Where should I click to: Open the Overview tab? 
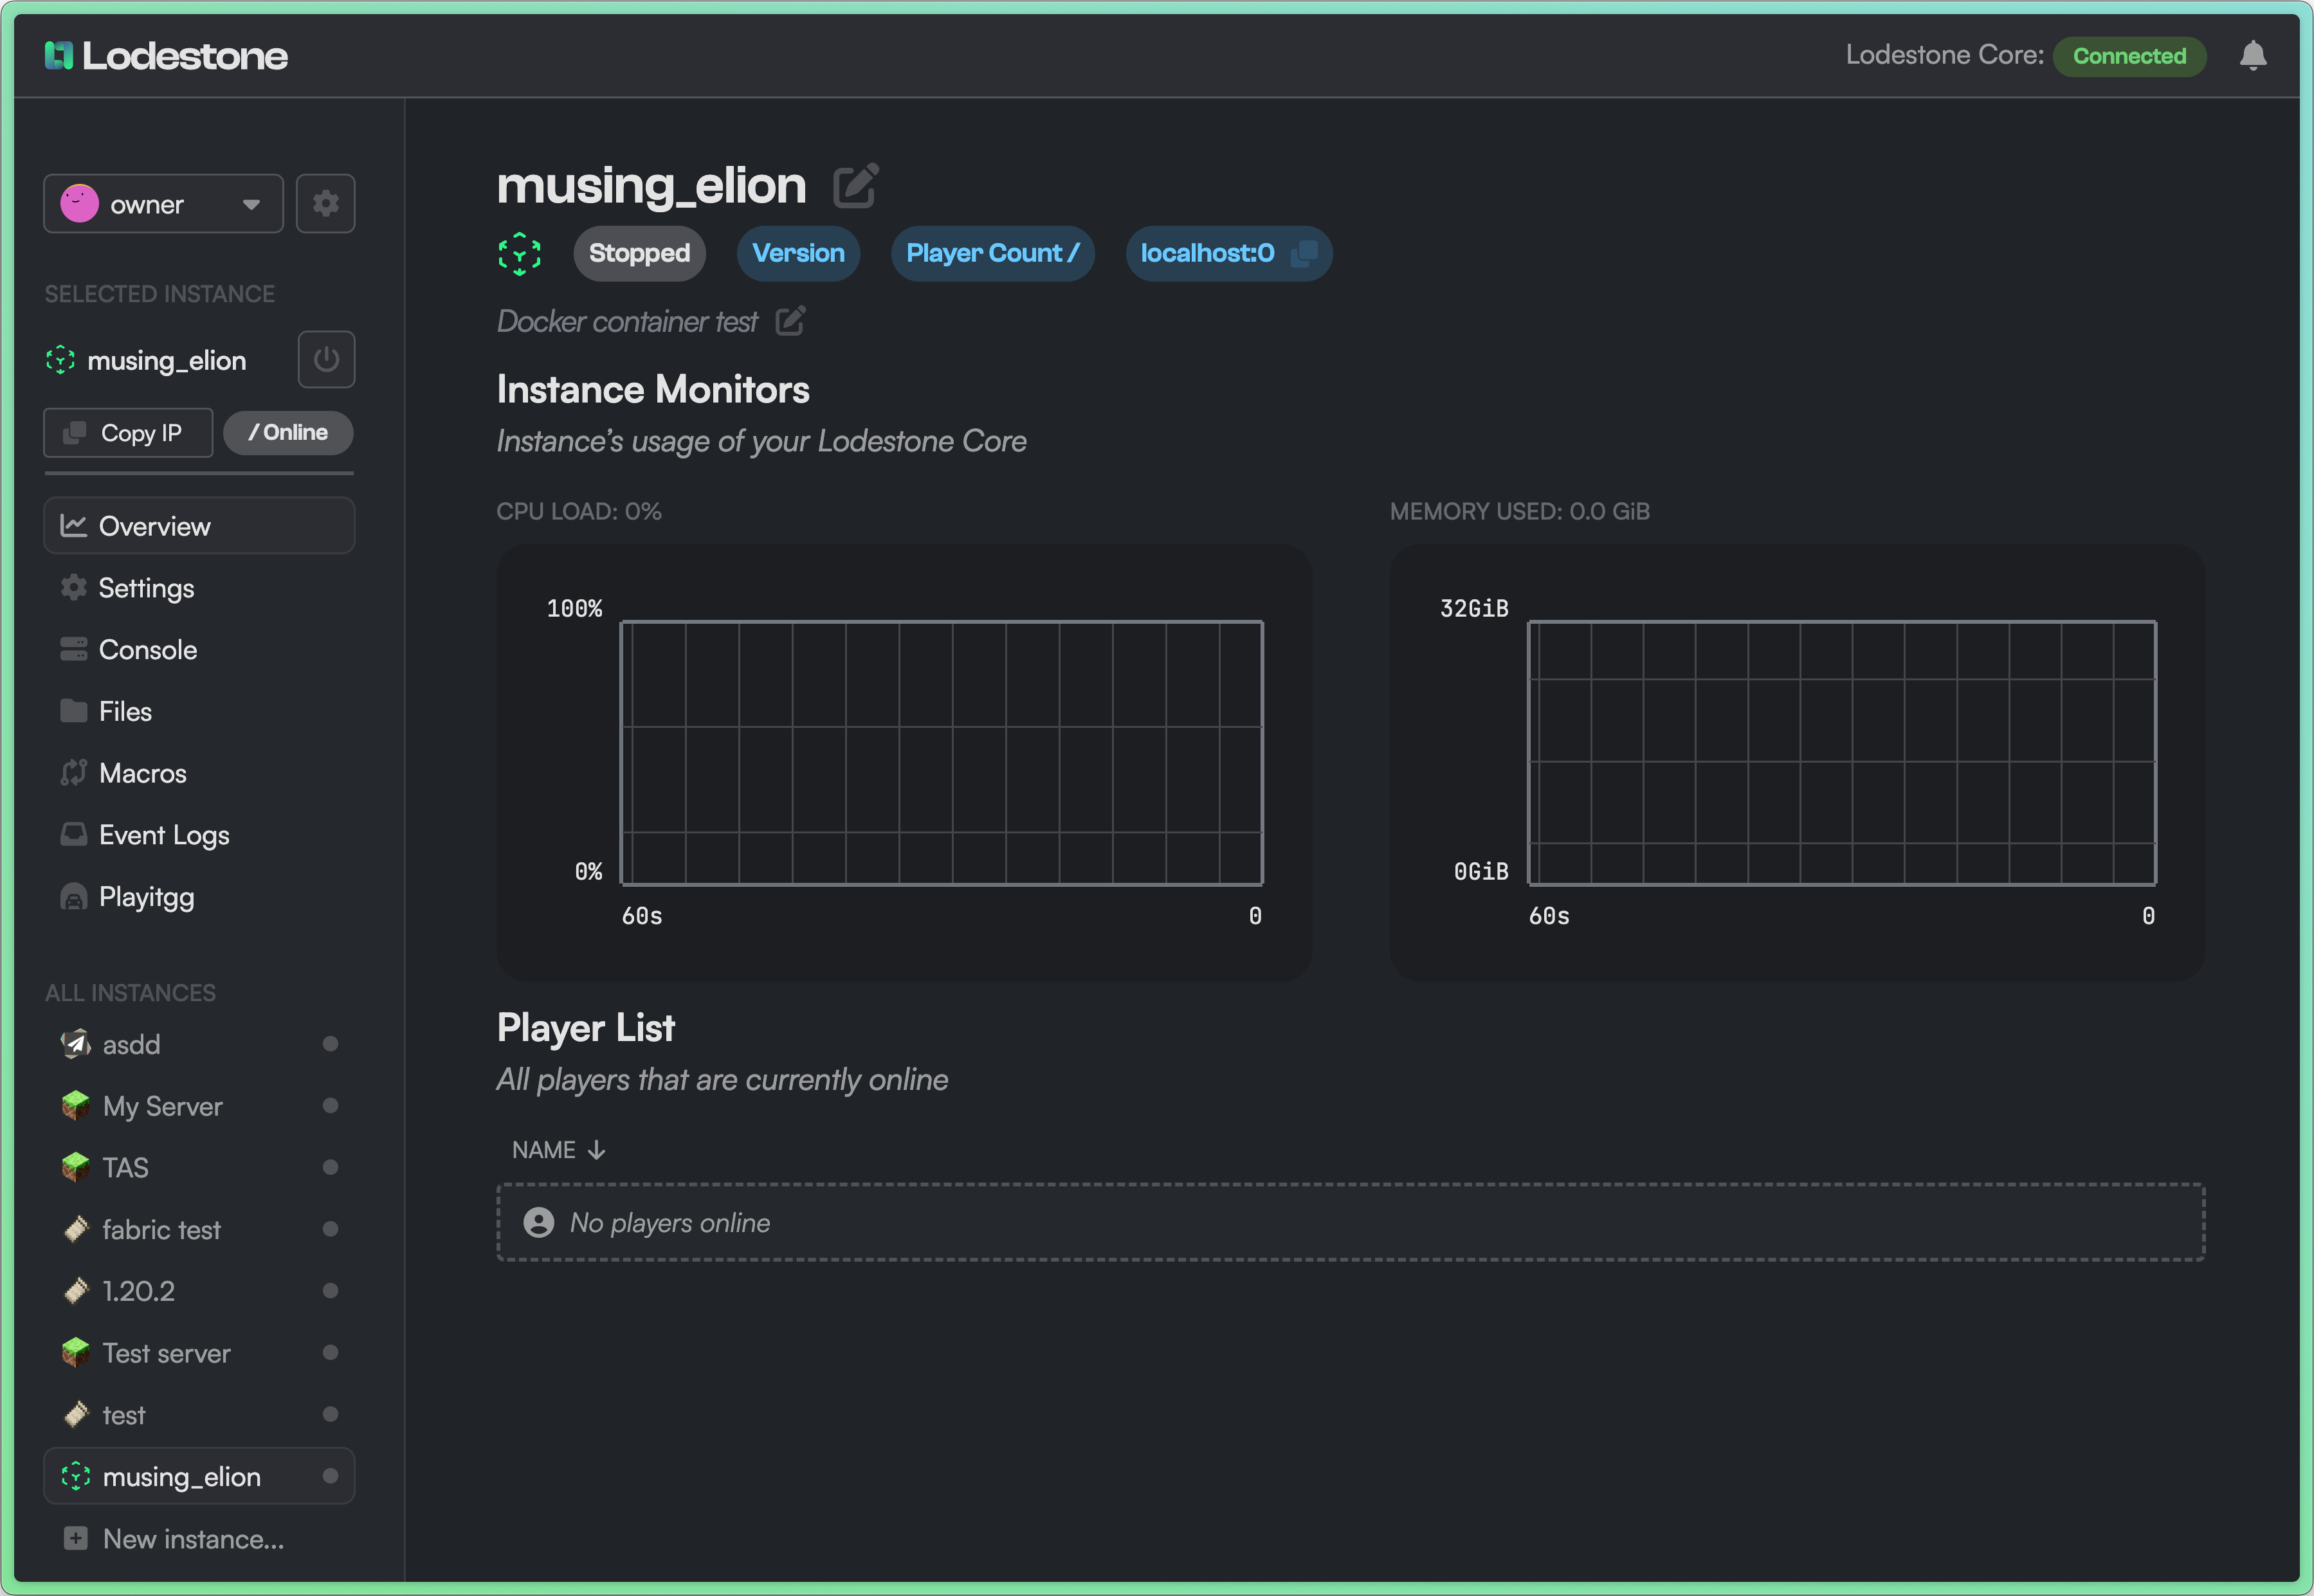199,526
